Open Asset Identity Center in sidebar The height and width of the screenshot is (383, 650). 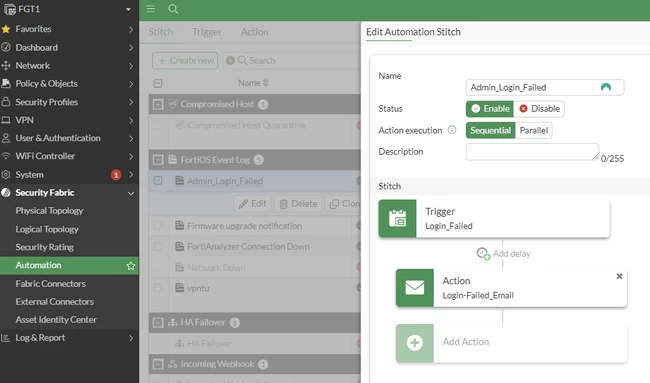(56, 320)
